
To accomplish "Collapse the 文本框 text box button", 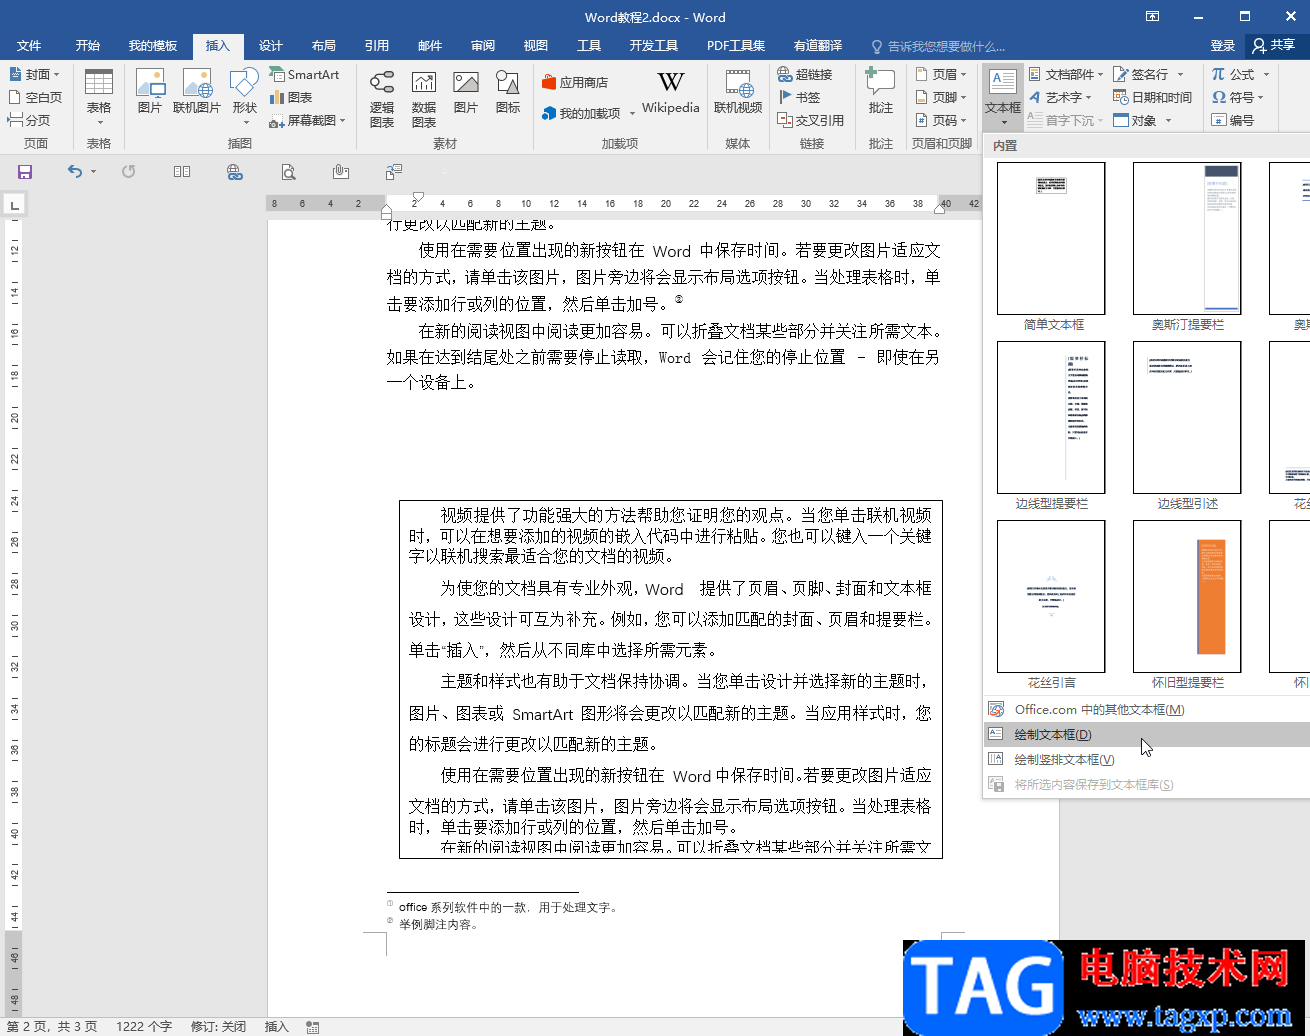I will point(1003,97).
